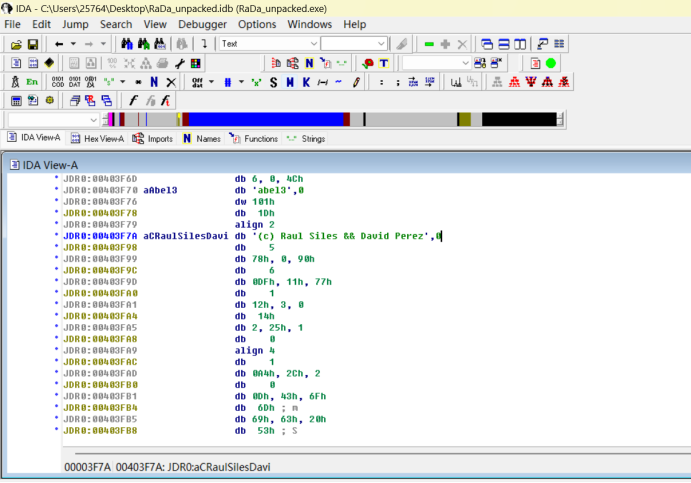Screen dimensions: 691x483
Task: Click the first binoculars search icon
Action: (127, 44)
